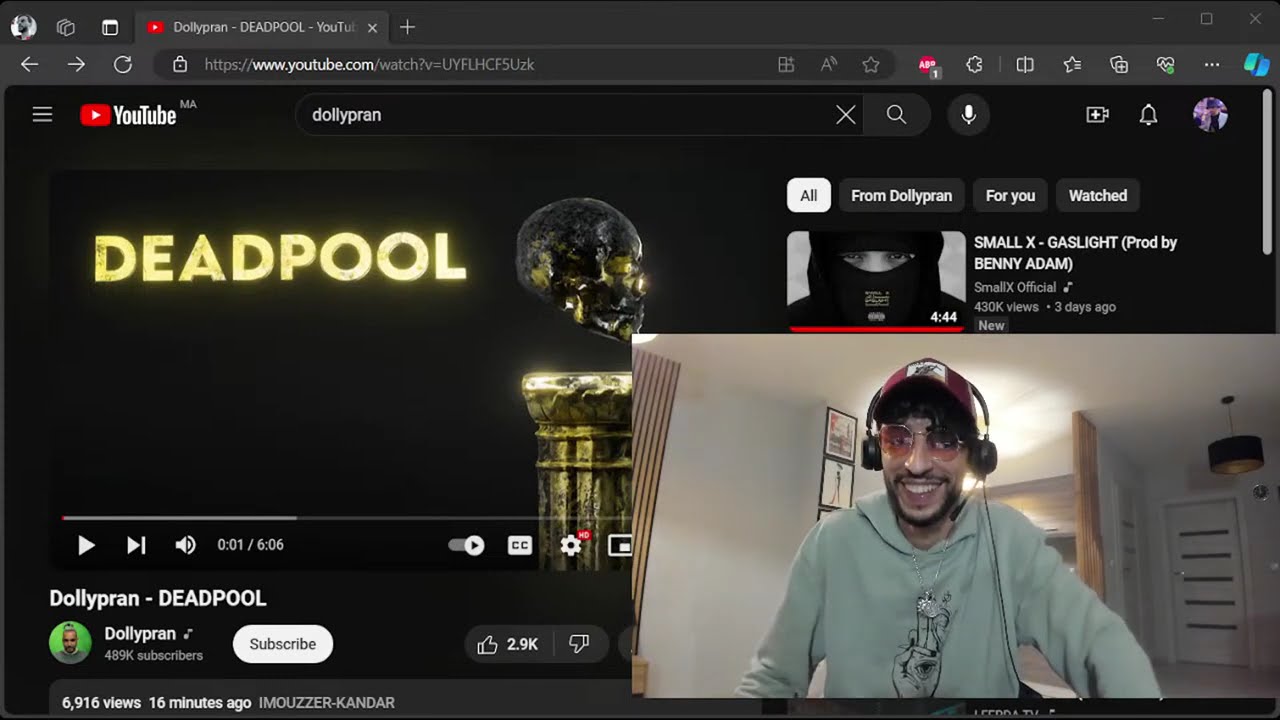This screenshot has height=720, width=1280.
Task: Open a new browser tab
Action: point(407,27)
